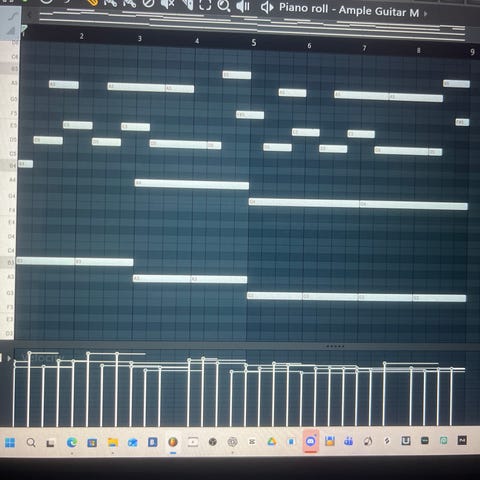Choose the Zoom magnifier tool

tap(224, 5)
